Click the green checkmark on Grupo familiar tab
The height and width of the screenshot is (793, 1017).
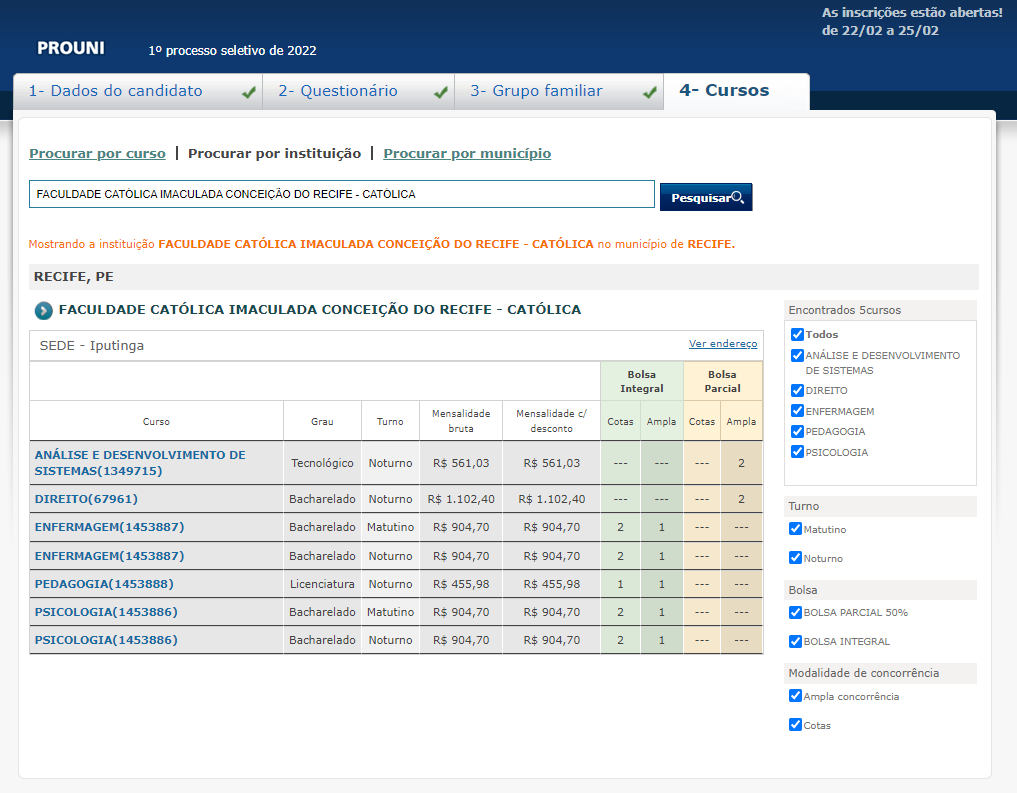[650, 93]
